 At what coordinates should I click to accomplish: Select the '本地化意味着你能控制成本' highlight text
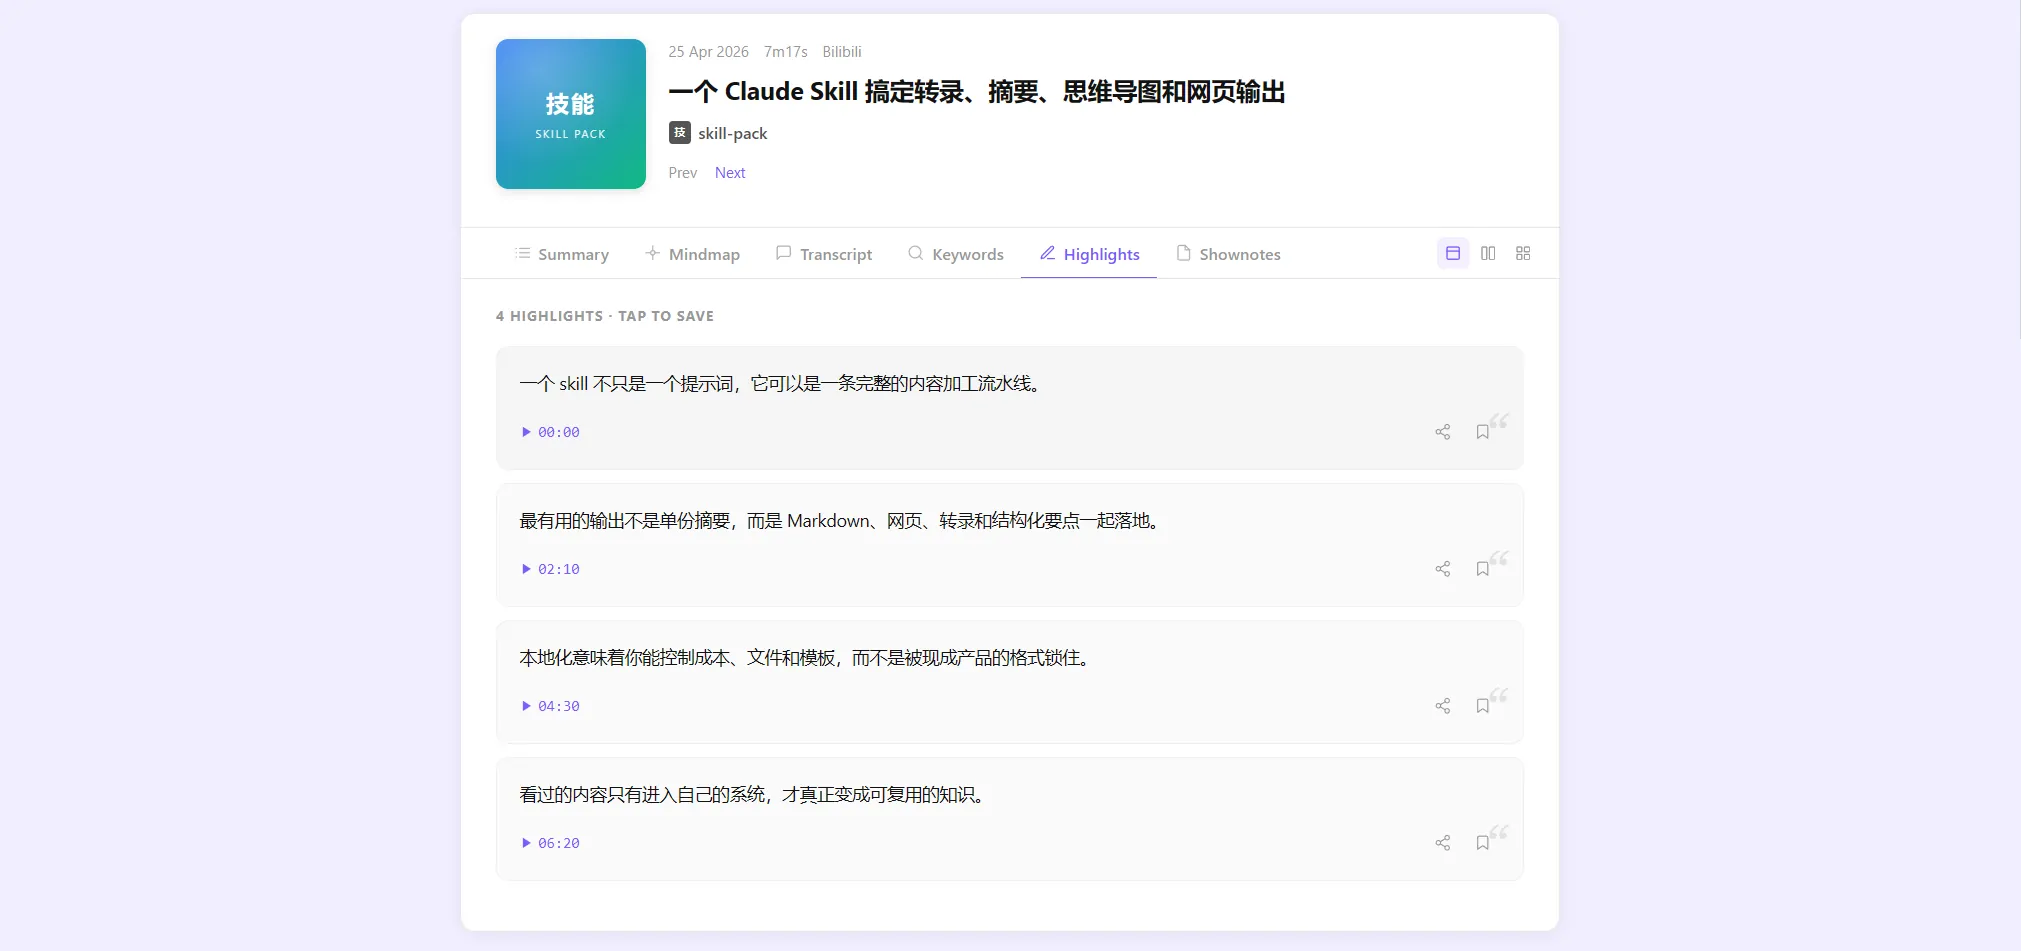[806, 658]
